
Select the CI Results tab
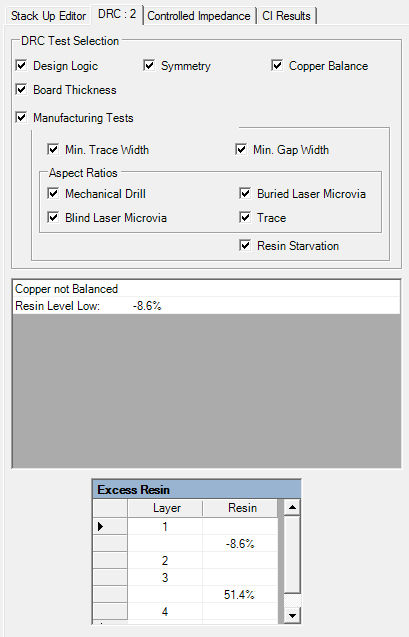[286, 16]
